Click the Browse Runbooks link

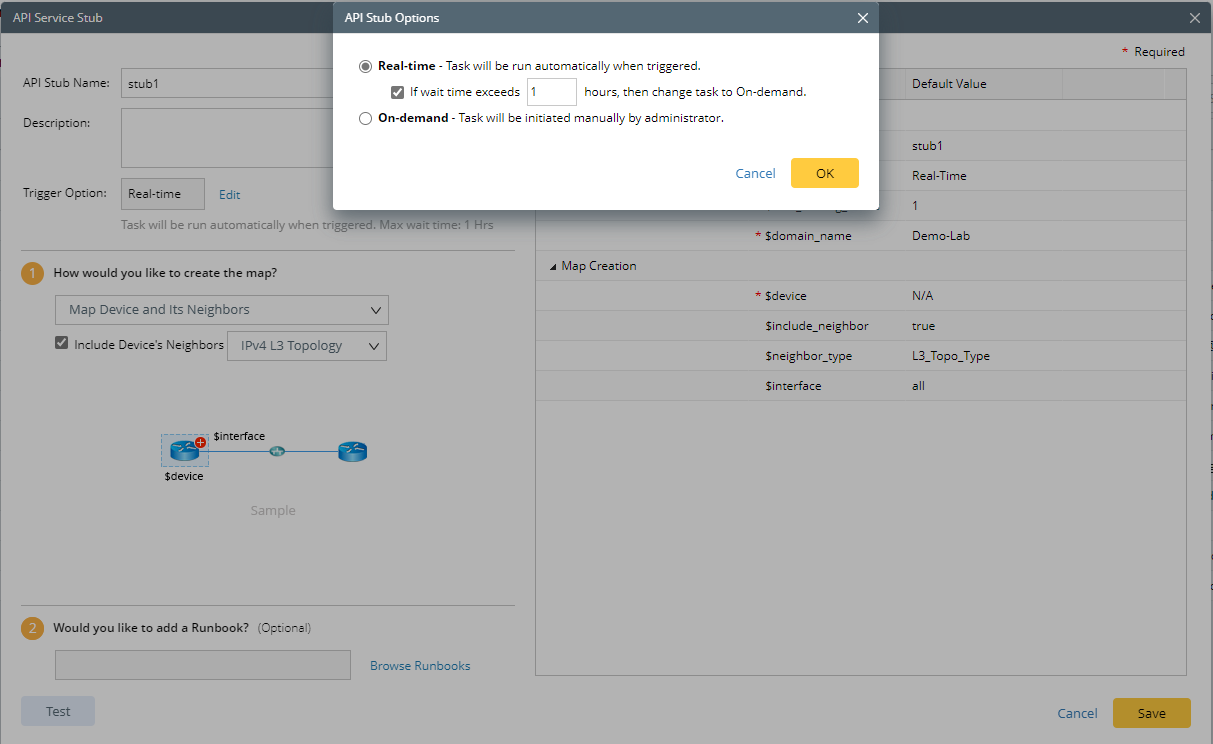[x=420, y=665]
